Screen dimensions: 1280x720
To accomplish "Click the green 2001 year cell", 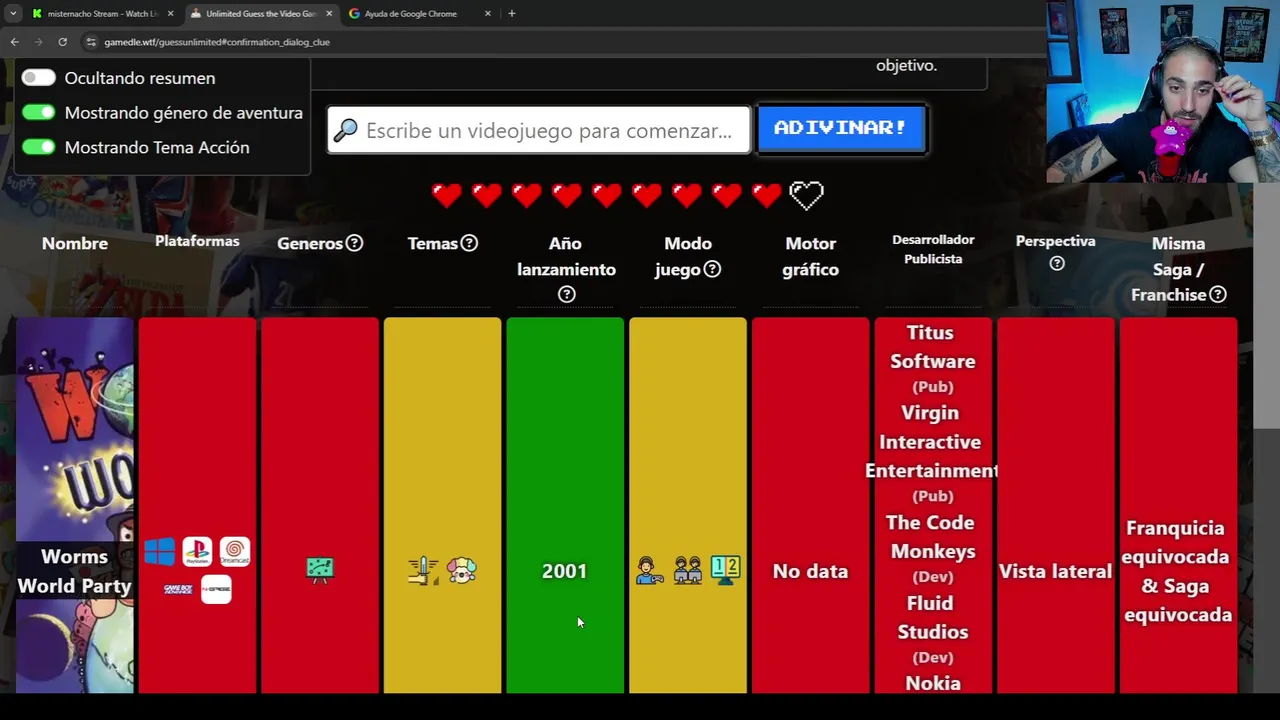I will 565,505.
